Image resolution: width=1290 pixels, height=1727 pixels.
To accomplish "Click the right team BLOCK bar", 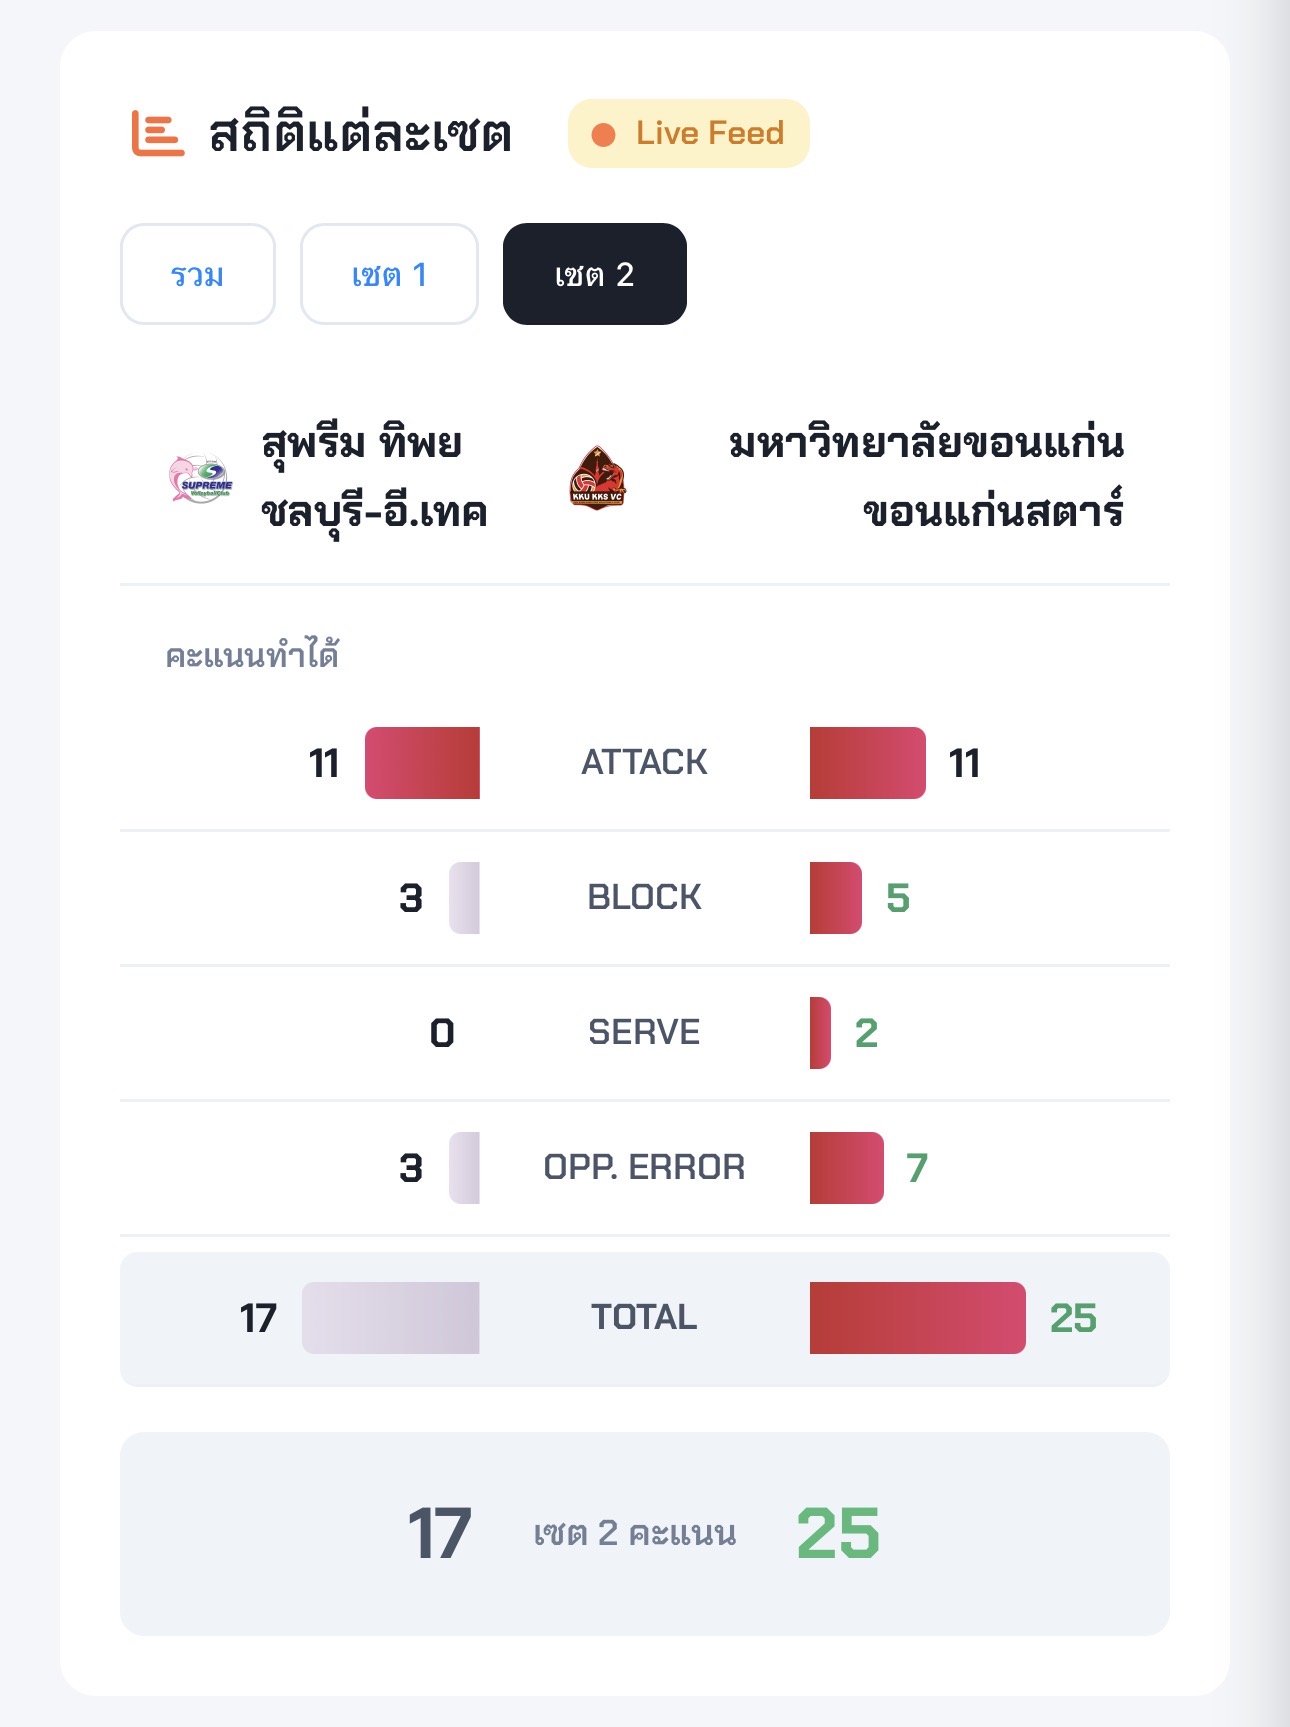I will click(x=835, y=898).
